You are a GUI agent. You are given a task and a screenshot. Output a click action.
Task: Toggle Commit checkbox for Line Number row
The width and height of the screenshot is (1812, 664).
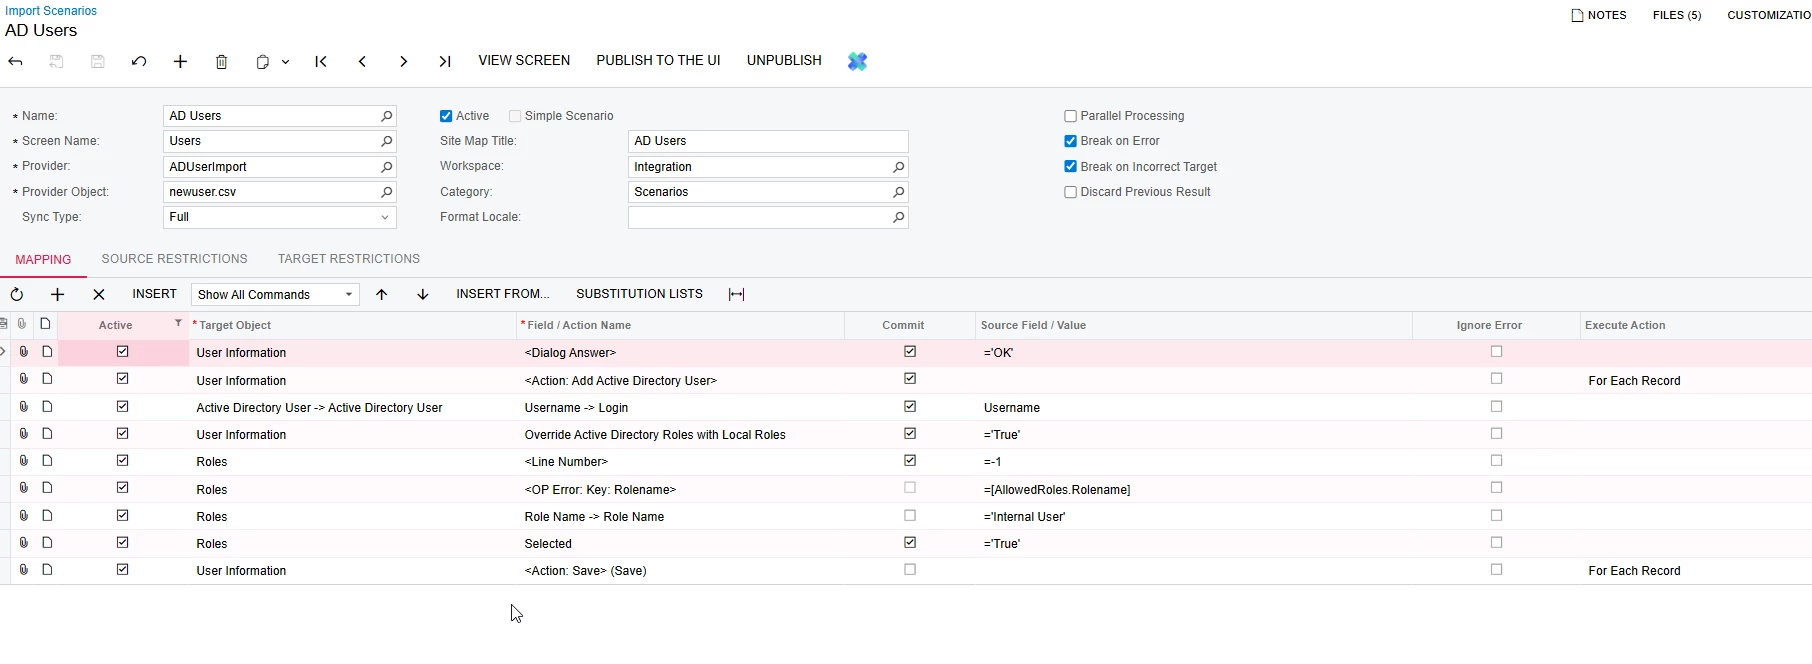[x=910, y=460]
